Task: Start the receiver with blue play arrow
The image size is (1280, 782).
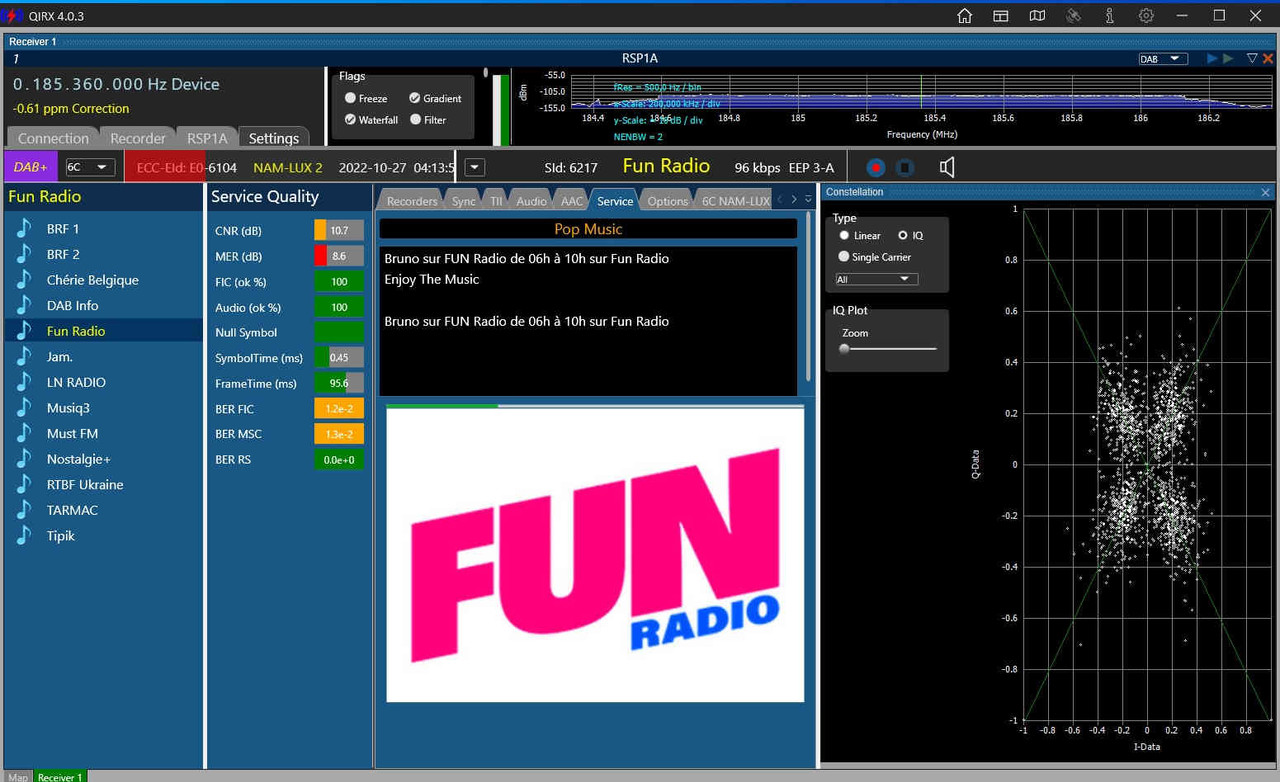Action: (x=1212, y=59)
